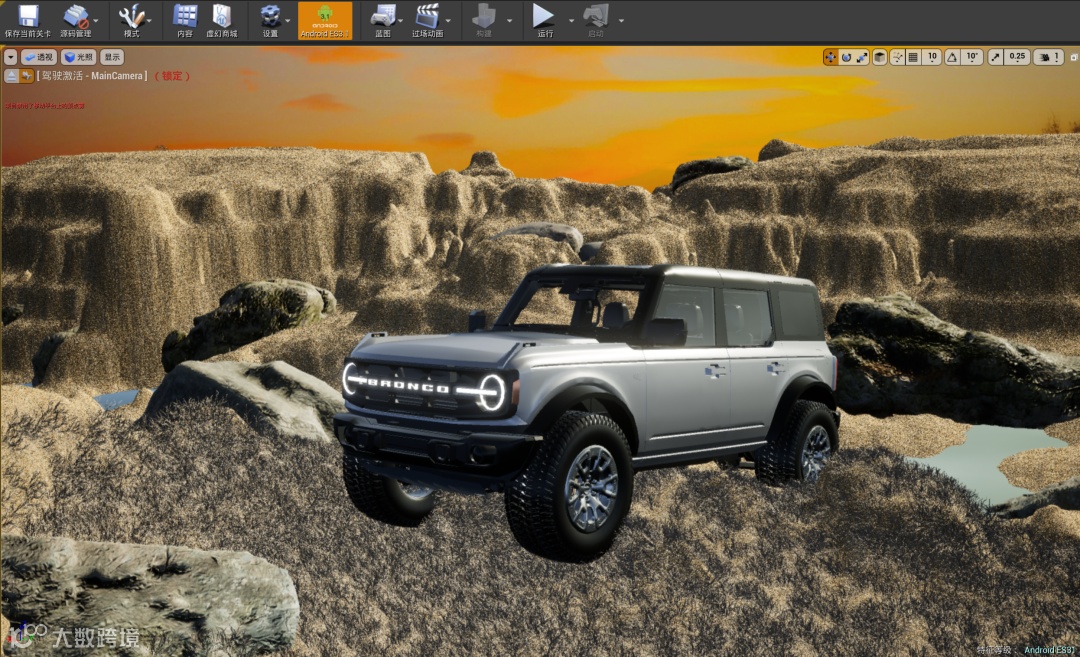Expand the 蓝图 dropdown arrow
Screen dimensions: 1080x657
pyautogui.click(x=401, y=21)
